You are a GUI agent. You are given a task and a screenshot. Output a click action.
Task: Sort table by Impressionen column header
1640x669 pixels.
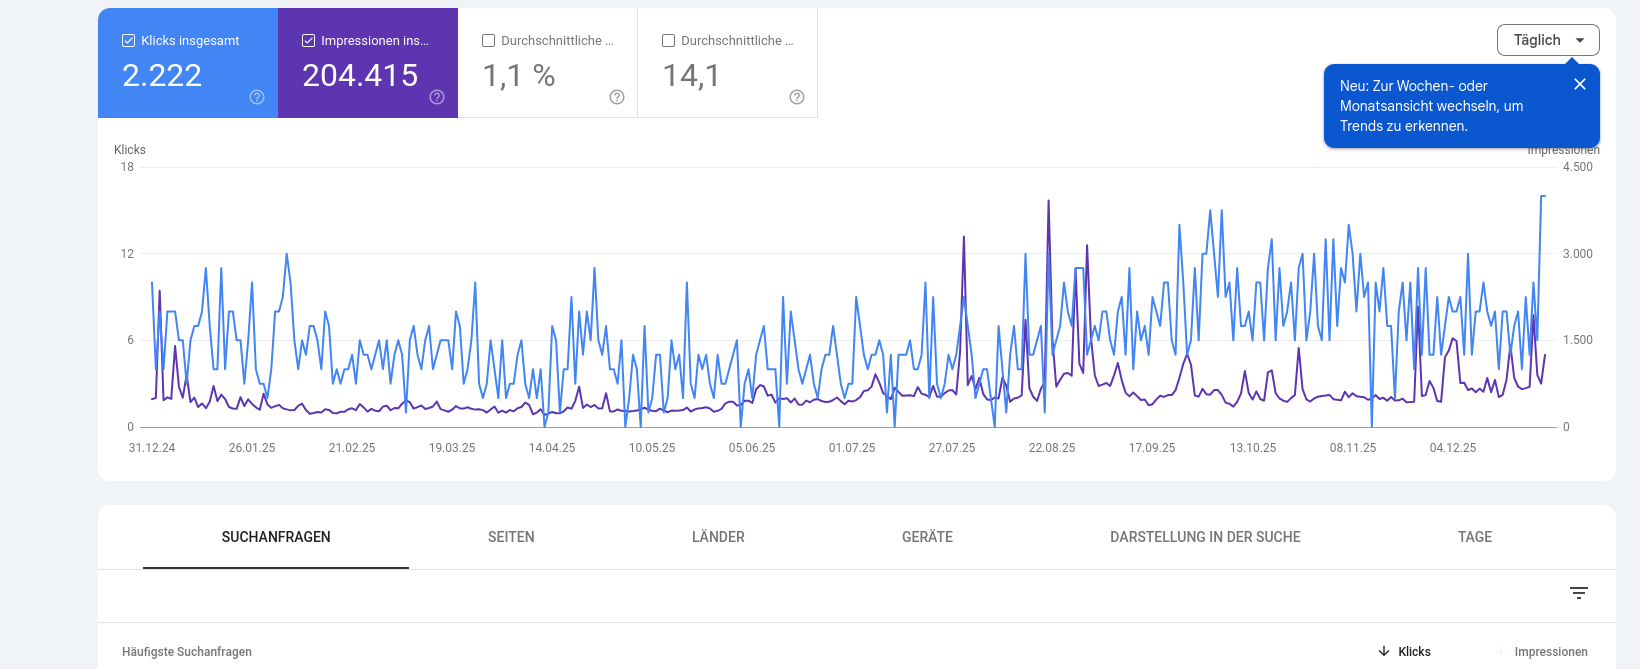click(1550, 652)
